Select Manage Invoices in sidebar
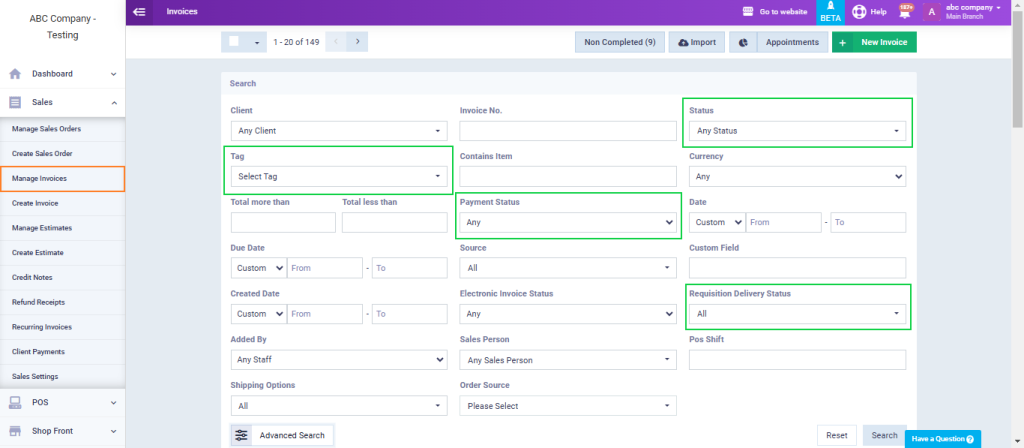Image resolution: width=1024 pixels, height=448 pixels. coord(62,178)
